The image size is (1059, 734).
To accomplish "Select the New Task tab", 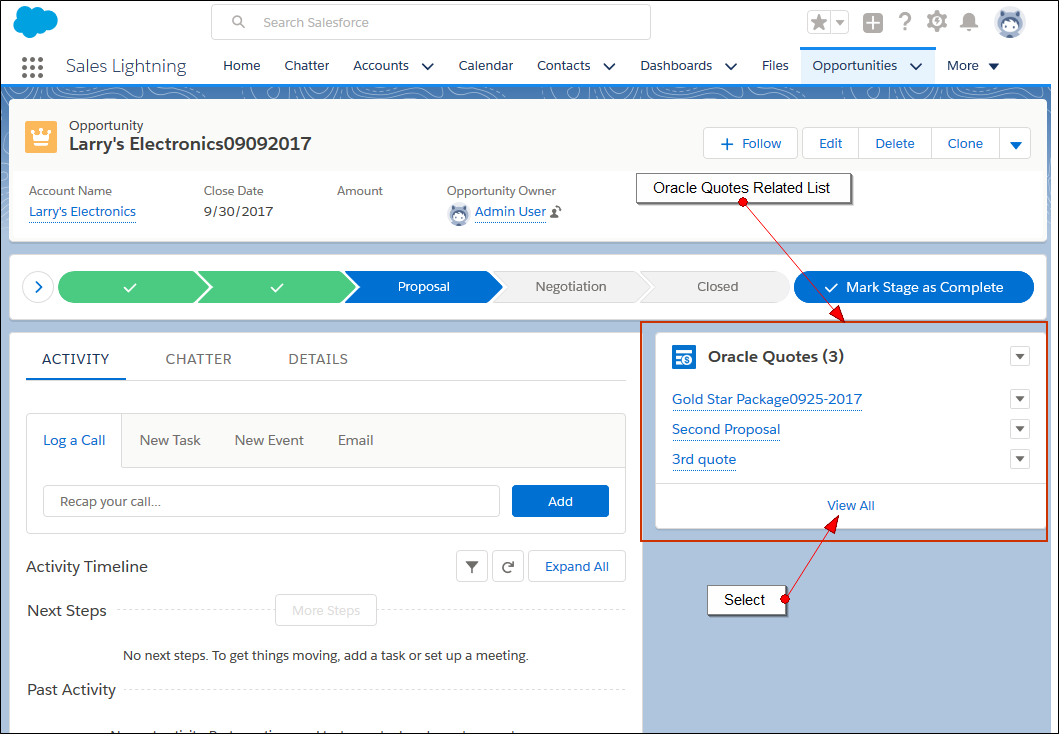I will (x=170, y=440).
